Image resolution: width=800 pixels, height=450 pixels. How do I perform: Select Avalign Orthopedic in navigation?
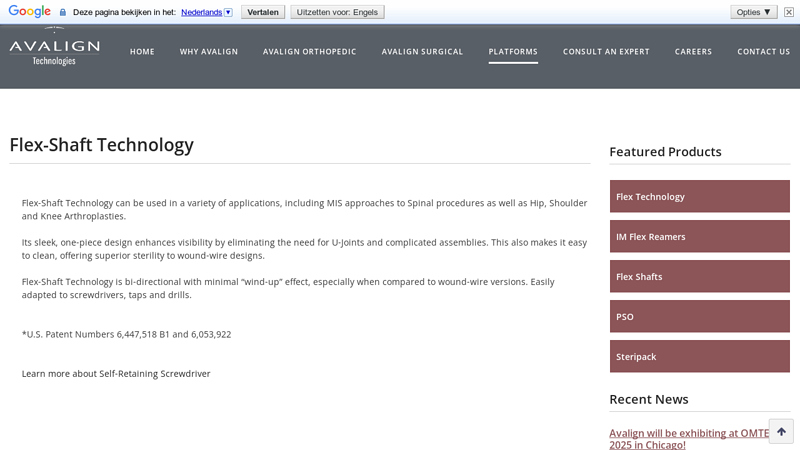pyautogui.click(x=309, y=52)
